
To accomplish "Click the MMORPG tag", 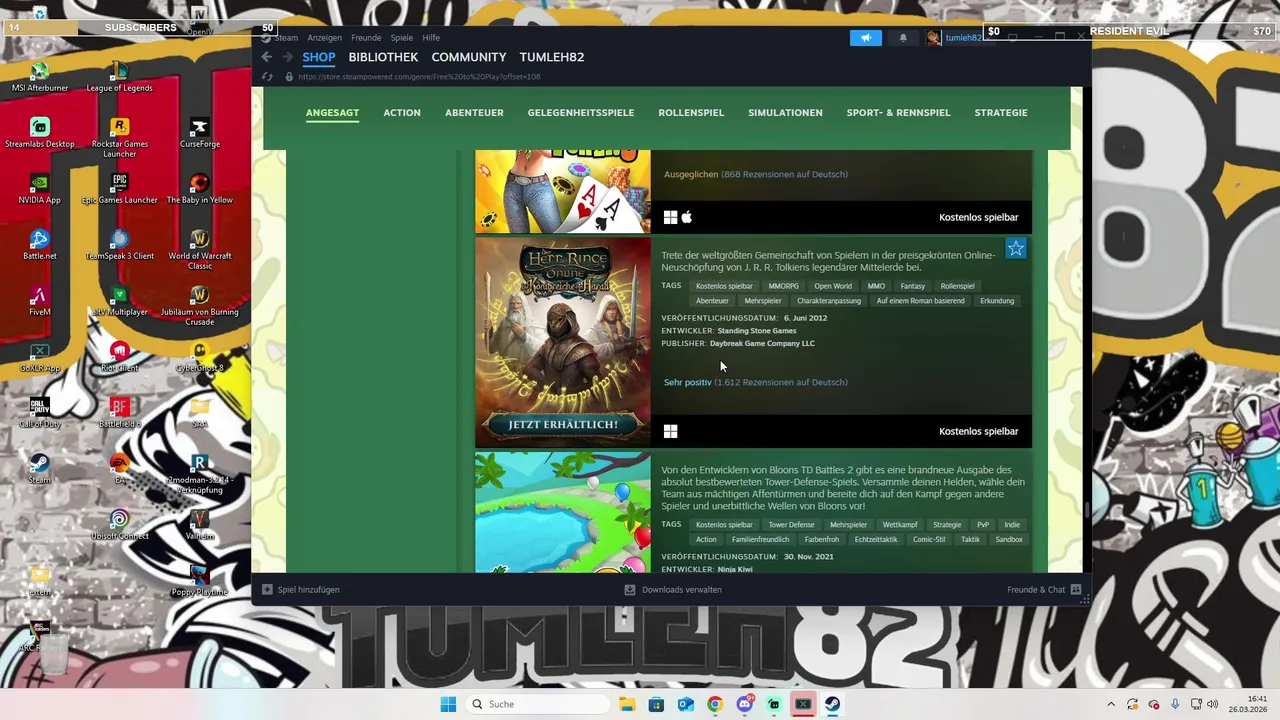I will 784,286.
